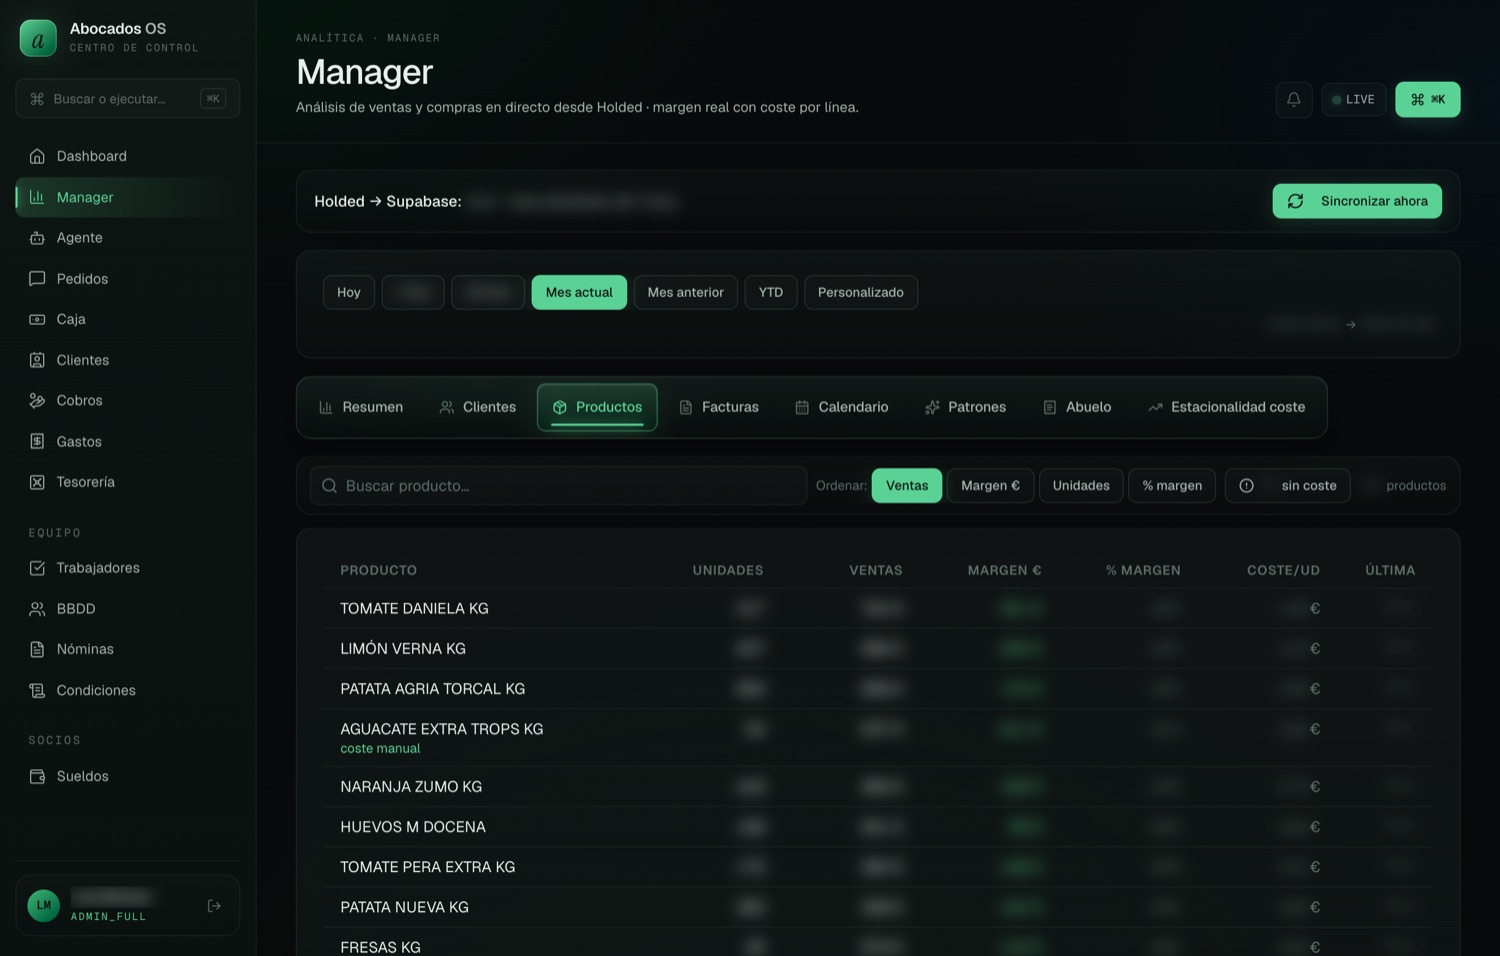Go to Pedidos in the sidebar
This screenshot has width=1500, height=956.
[x=128, y=279]
